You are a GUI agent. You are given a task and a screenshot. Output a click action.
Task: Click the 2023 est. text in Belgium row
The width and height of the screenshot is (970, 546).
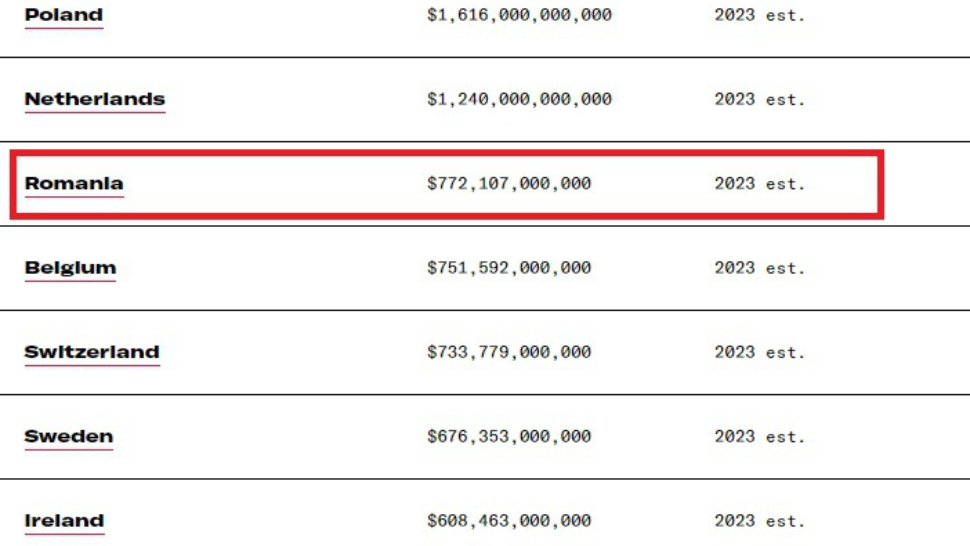click(759, 267)
